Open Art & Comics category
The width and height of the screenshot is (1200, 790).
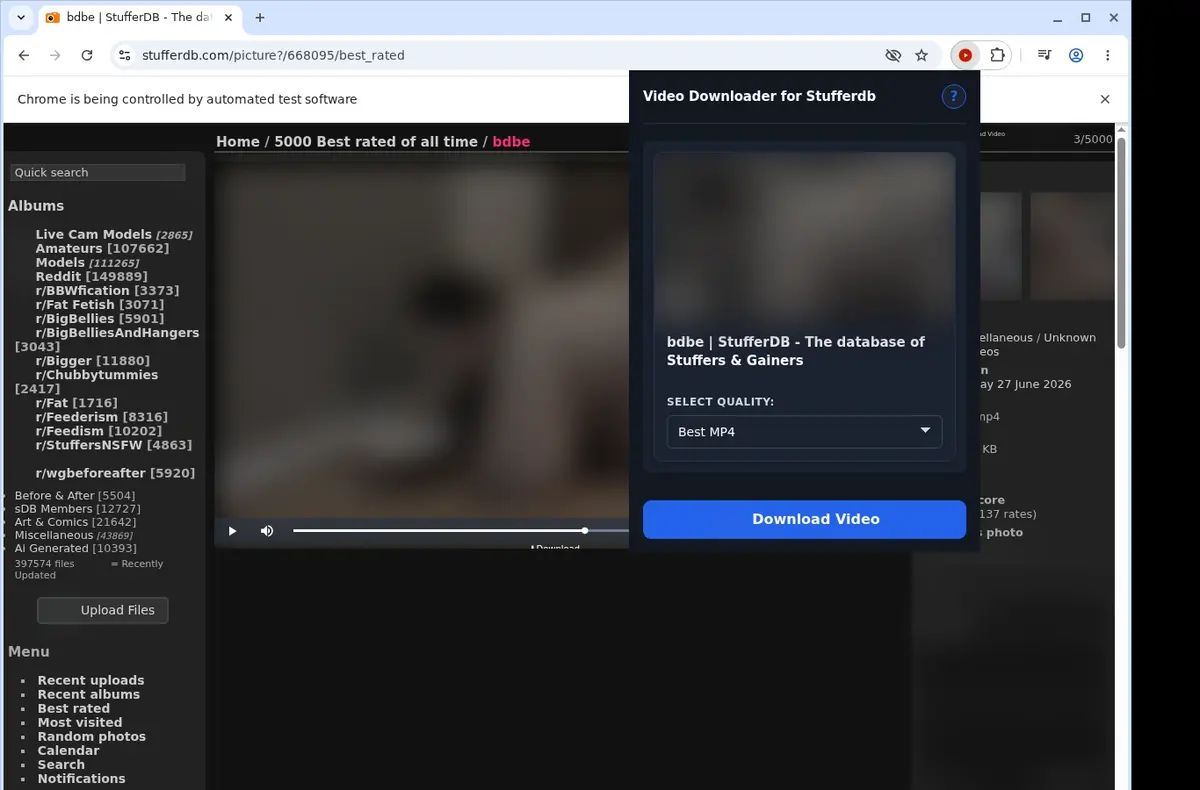pyautogui.click(x=52, y=521)
